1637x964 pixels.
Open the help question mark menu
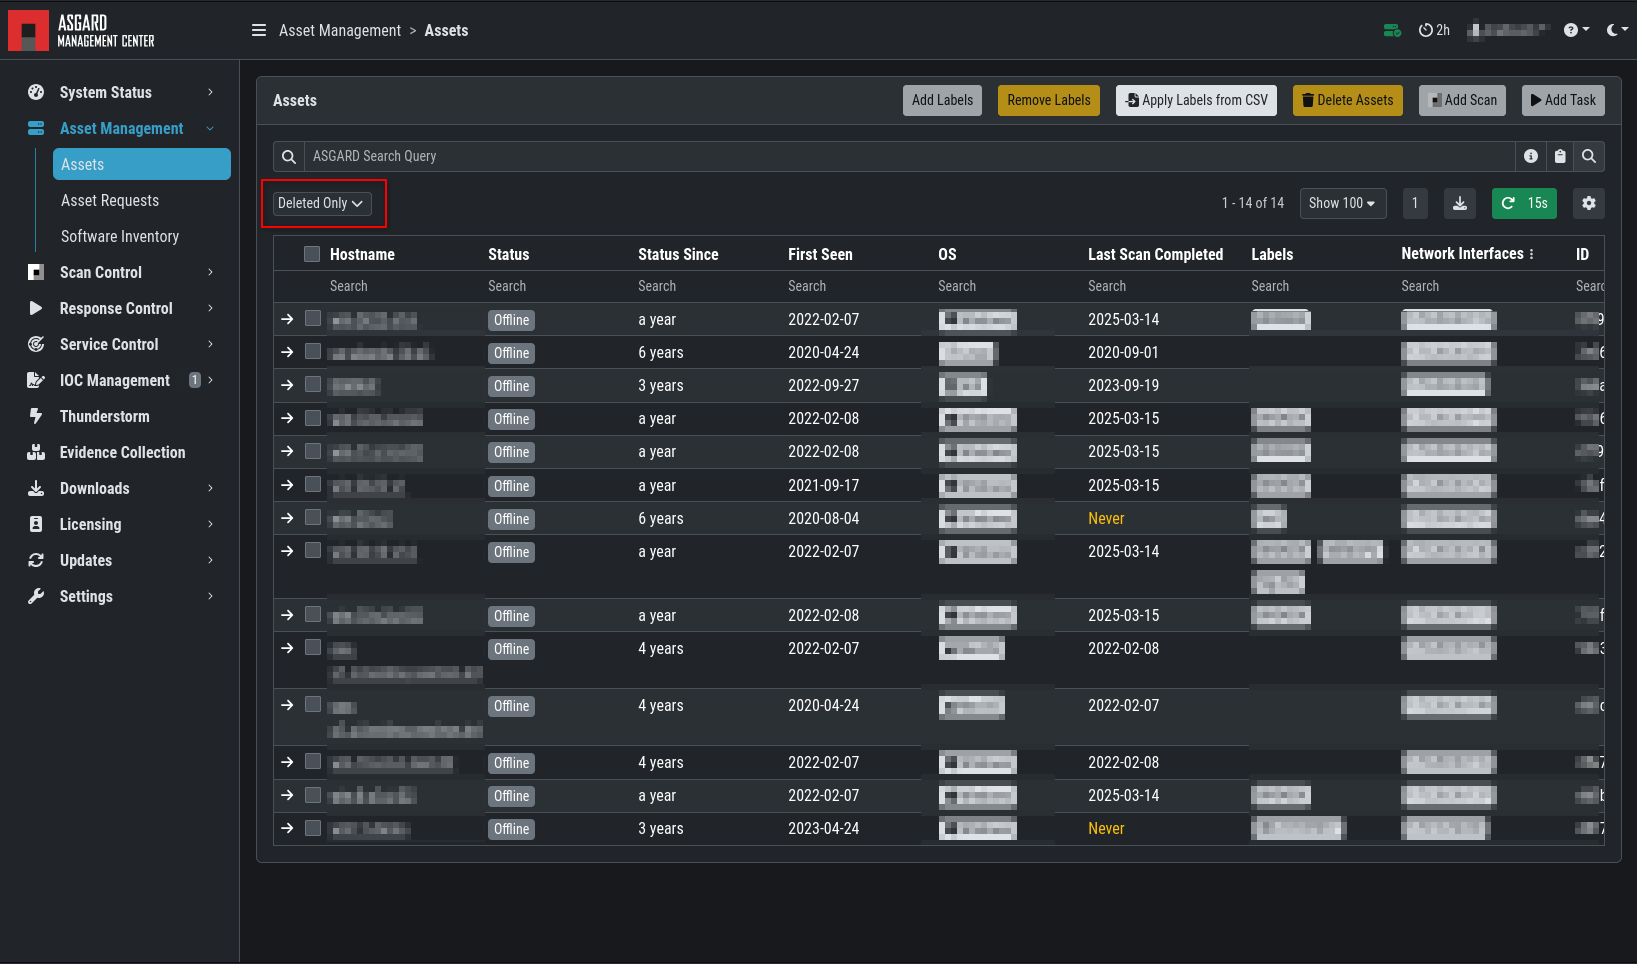[x=1576, y=30]
